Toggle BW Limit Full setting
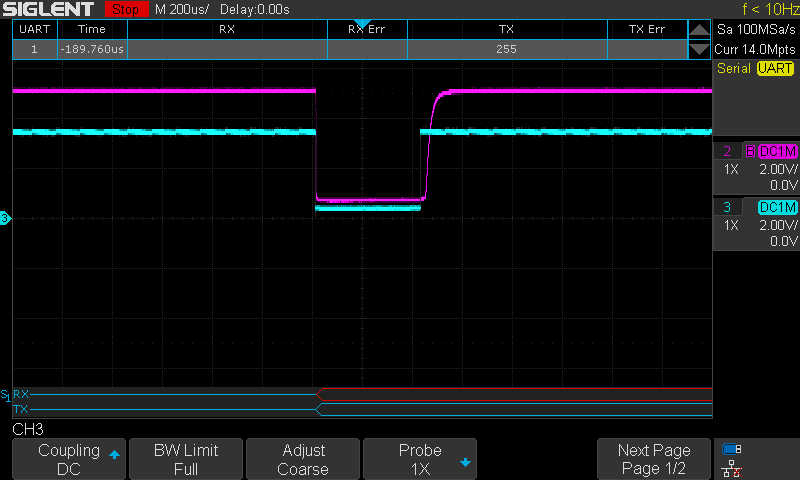This screenshot has width=800, height=480. click(x=185, y=459)
